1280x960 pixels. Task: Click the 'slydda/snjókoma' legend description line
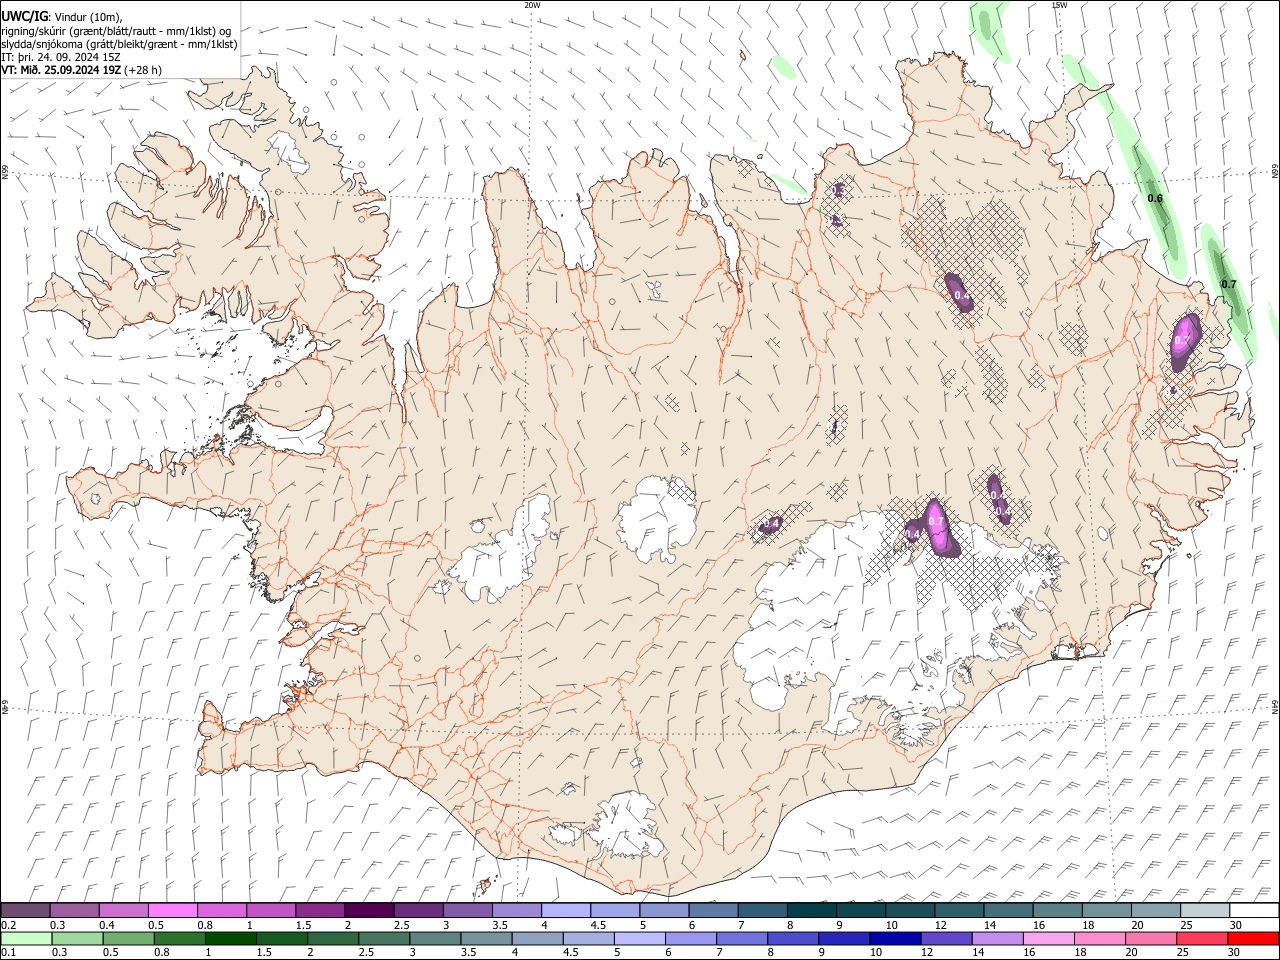point(119,44)
